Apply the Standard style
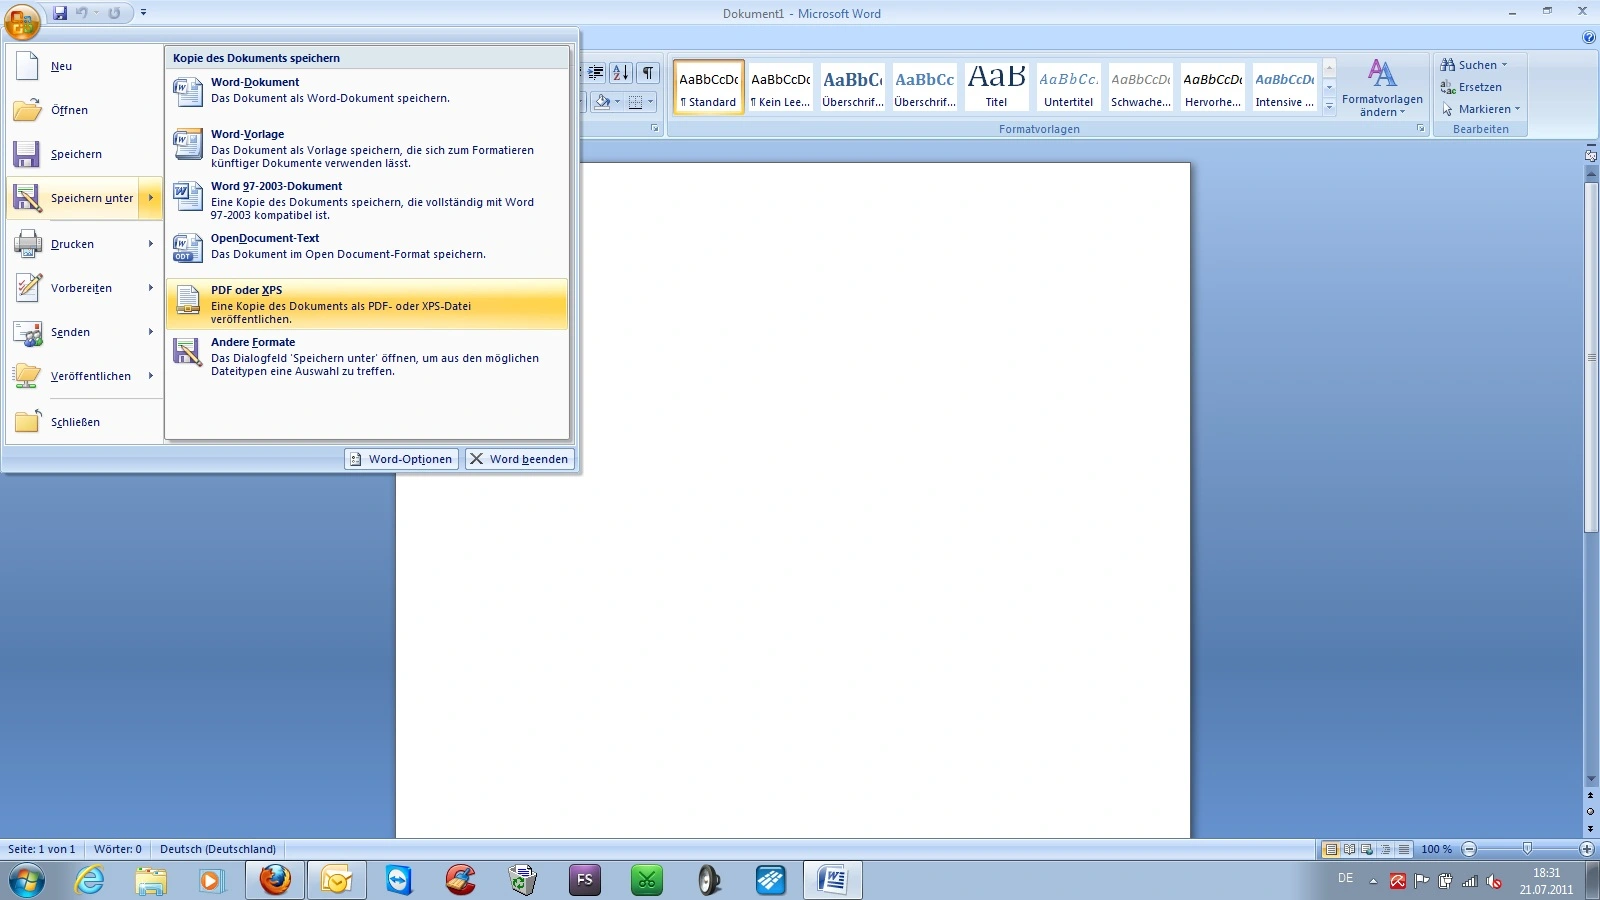The image size is (1600, 900). coord(709,87)
